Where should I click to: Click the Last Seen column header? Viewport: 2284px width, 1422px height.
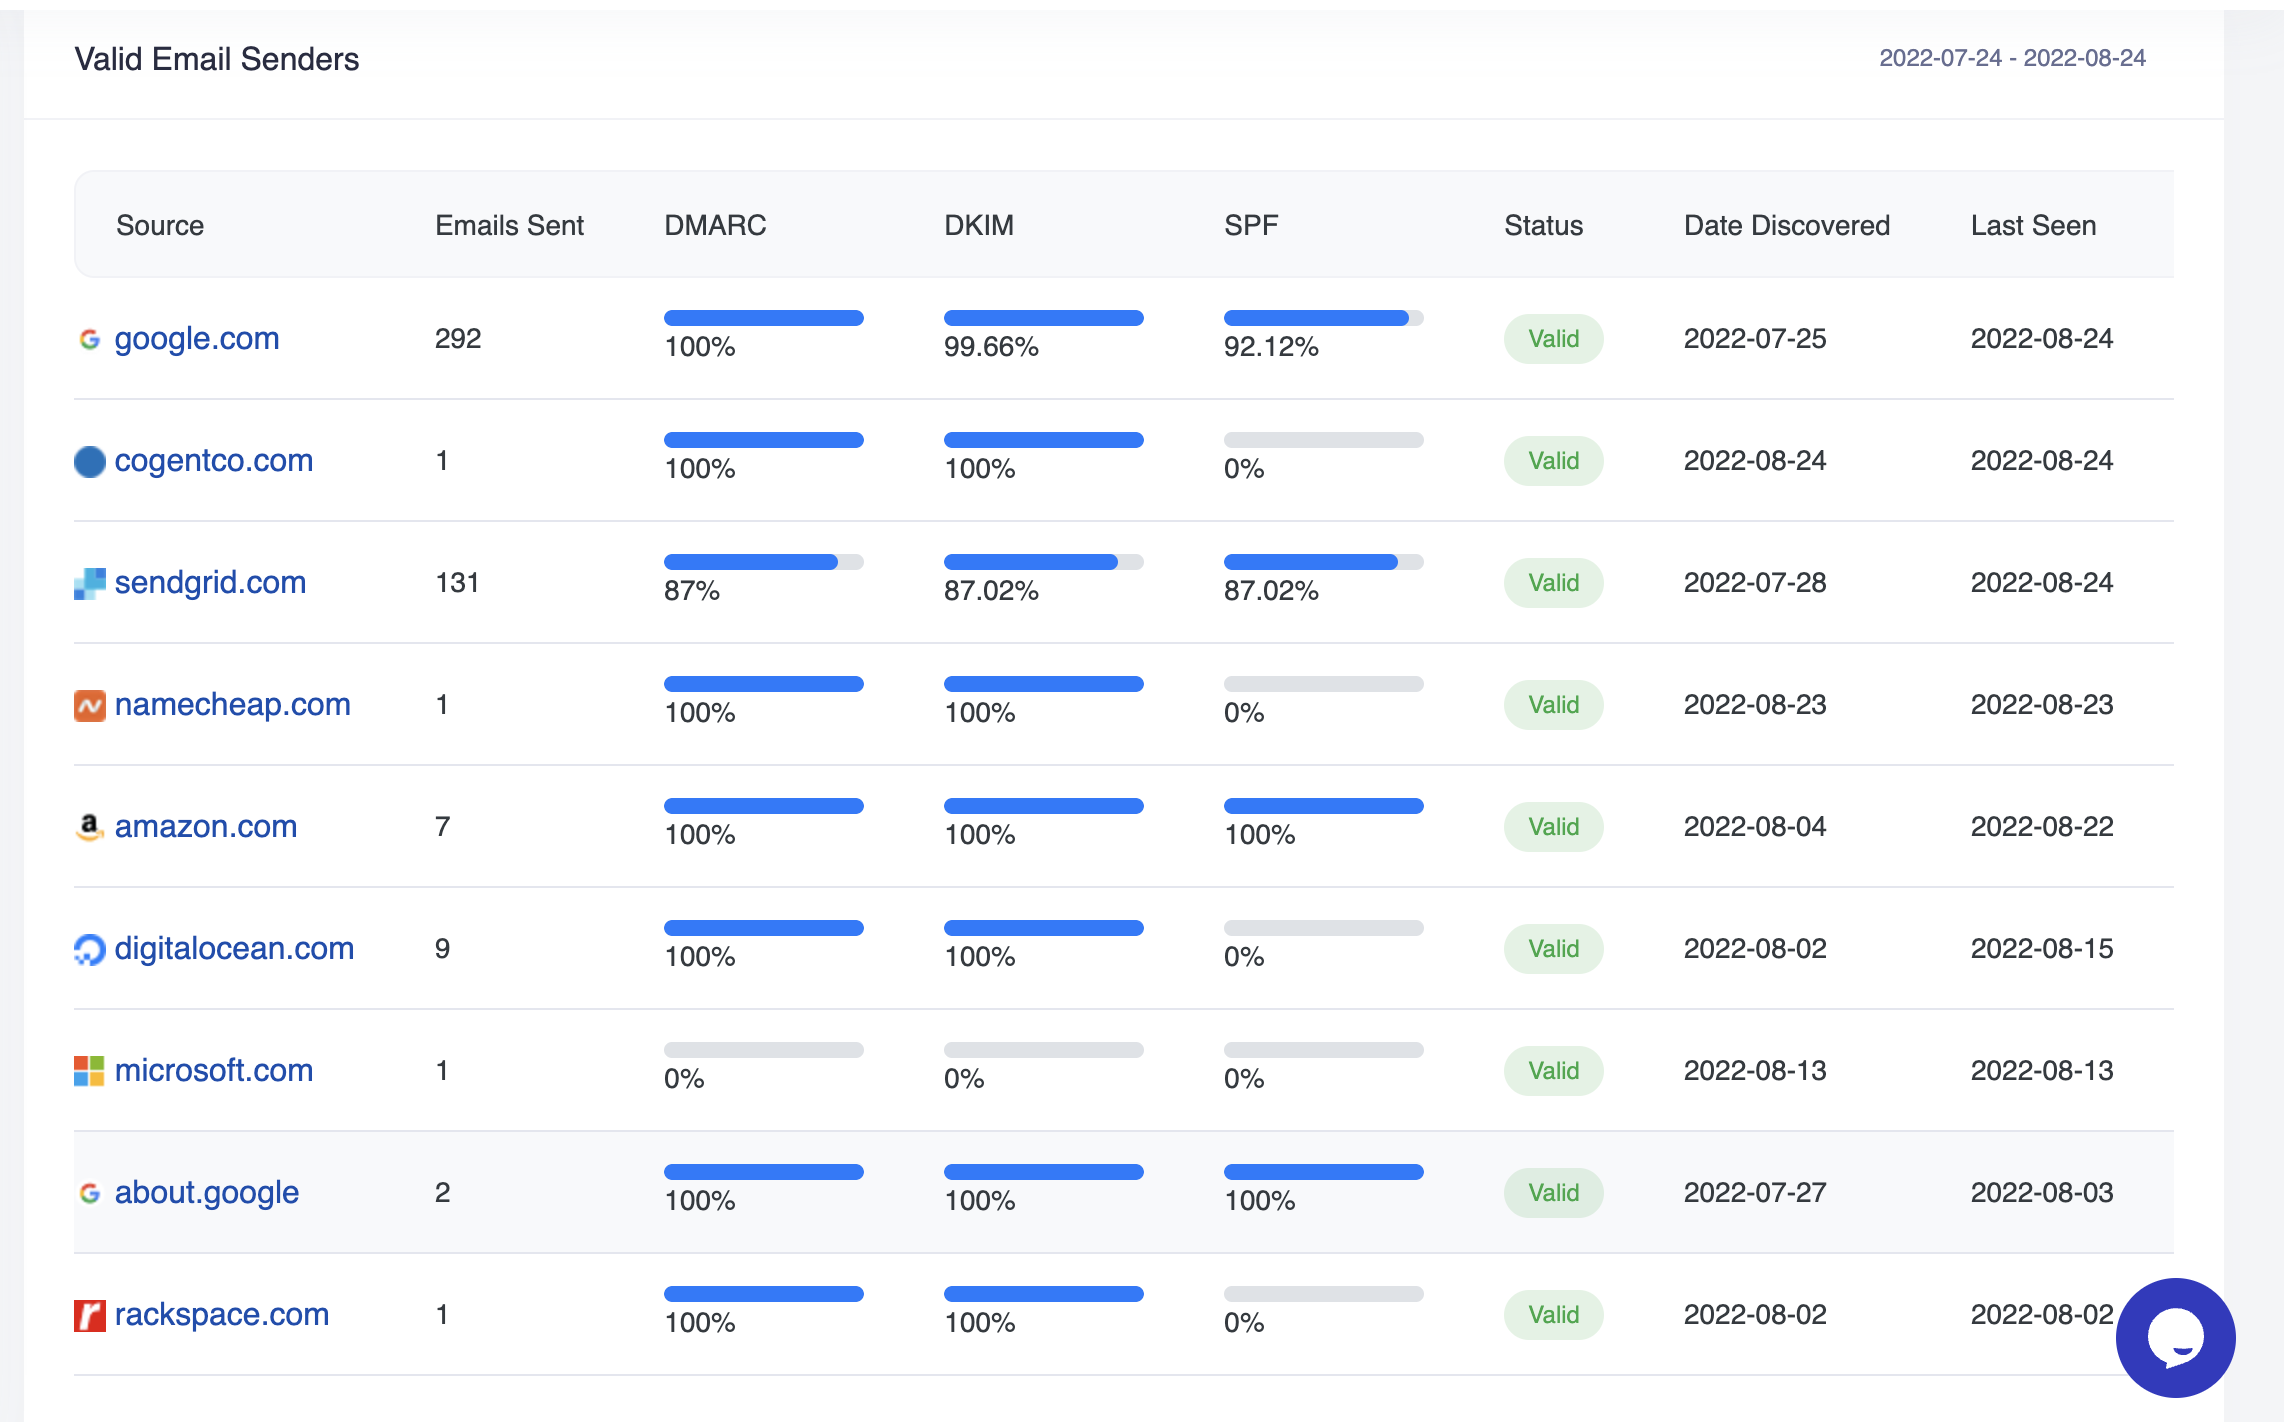(2033, 226)
